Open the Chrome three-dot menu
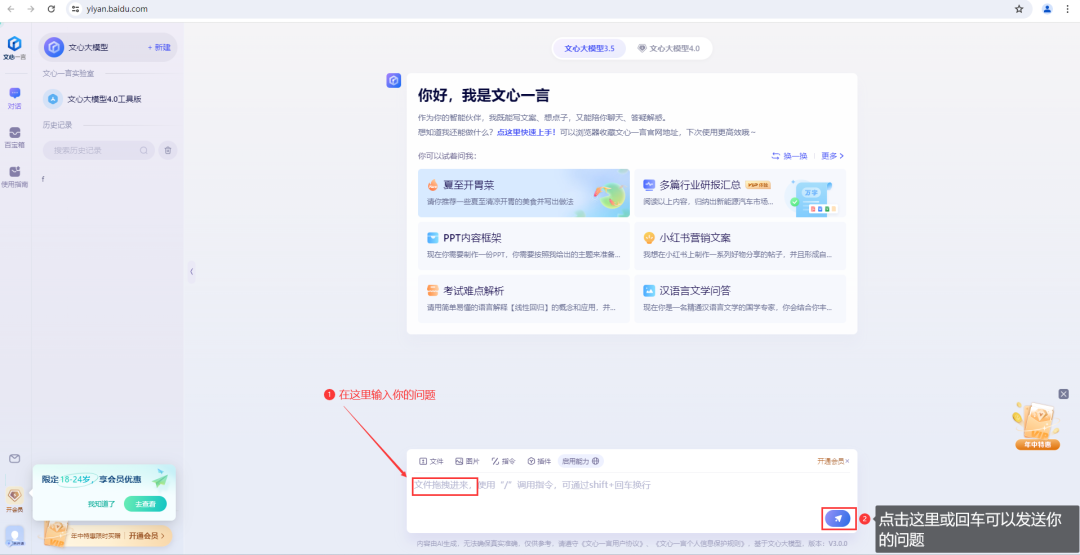 pos(1067,9)
